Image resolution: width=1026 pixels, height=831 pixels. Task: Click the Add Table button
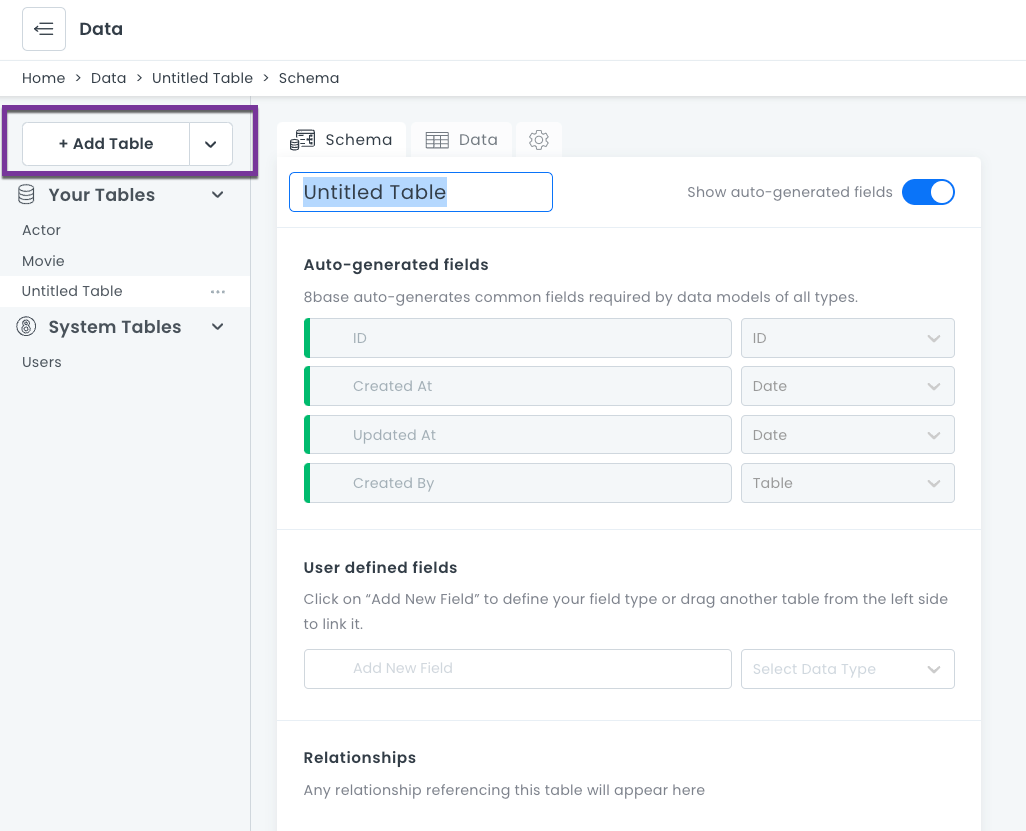[106, 144]
